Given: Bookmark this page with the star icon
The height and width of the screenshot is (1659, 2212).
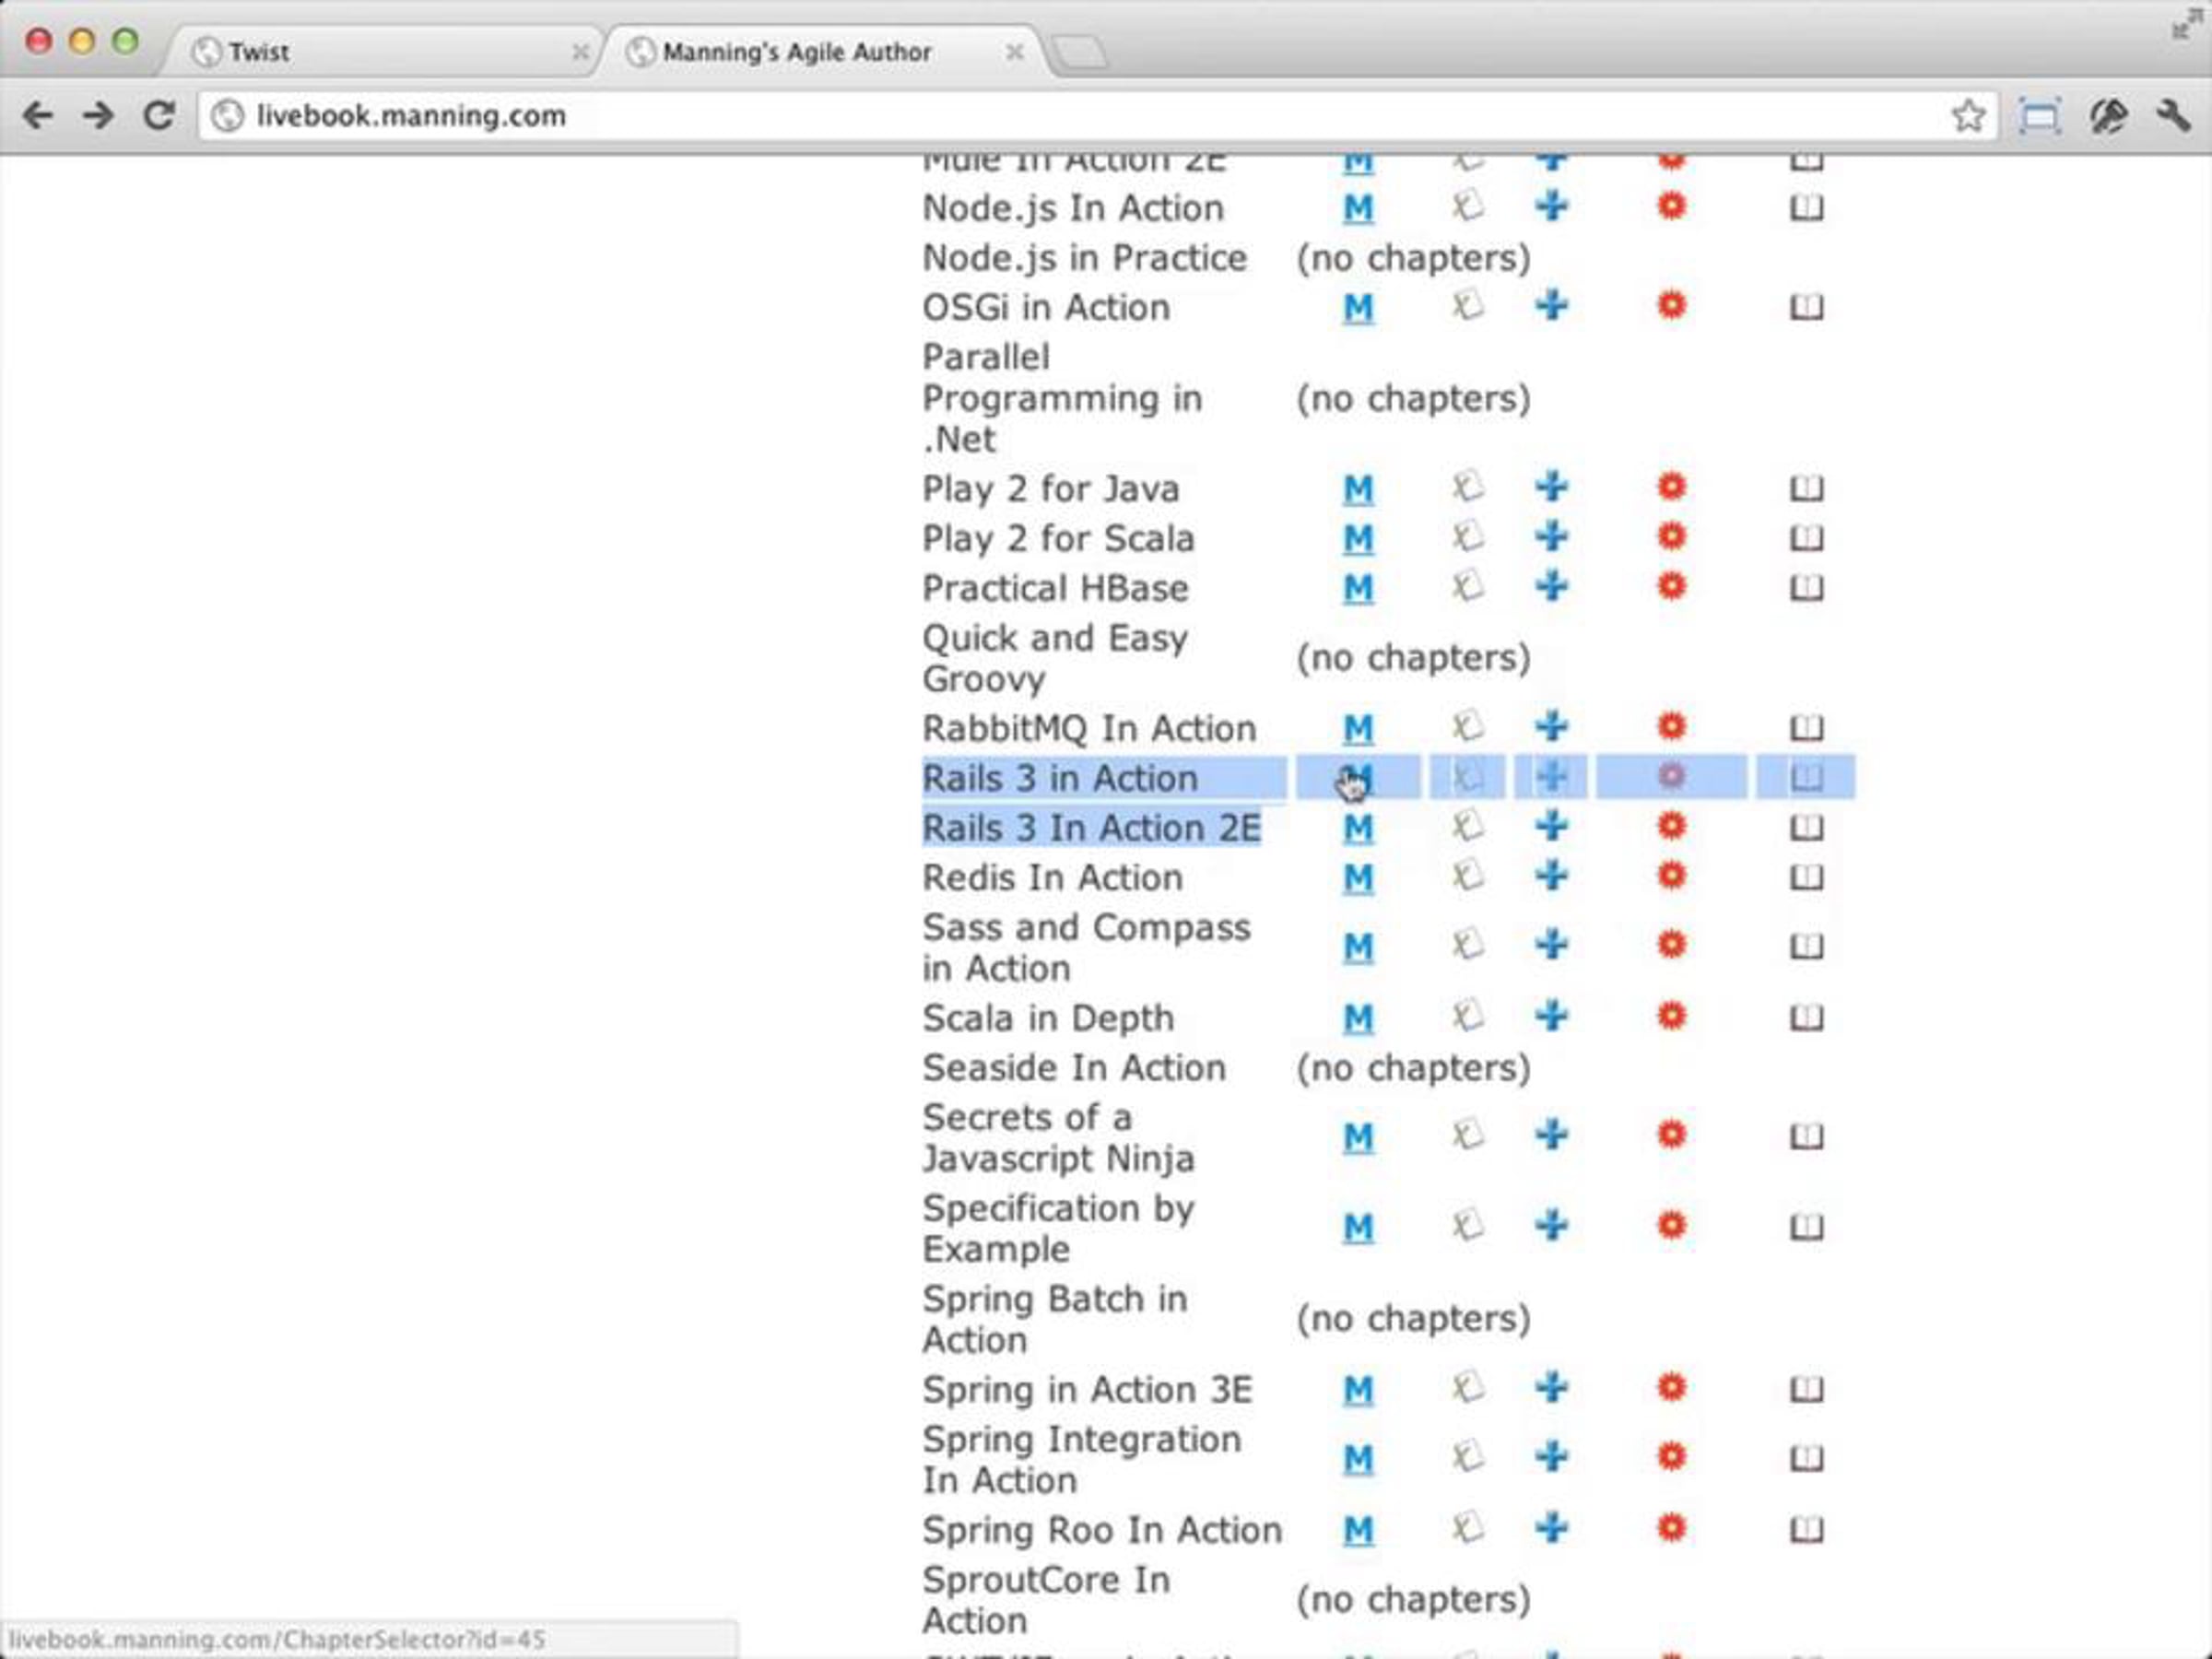Looking at the screenshot, I should [x=1968, y=116].
